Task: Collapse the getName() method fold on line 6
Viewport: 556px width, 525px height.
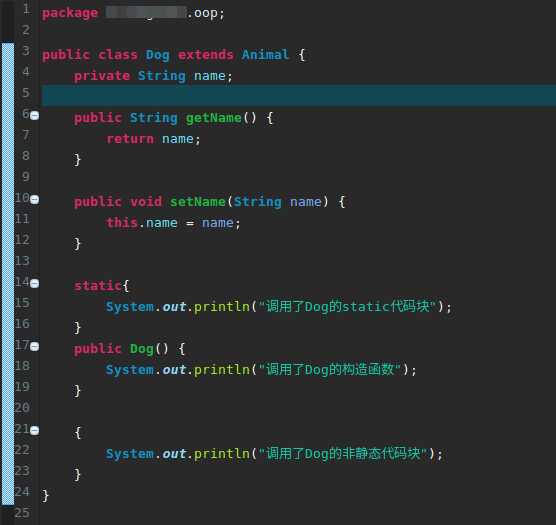Action: [35, 116]
